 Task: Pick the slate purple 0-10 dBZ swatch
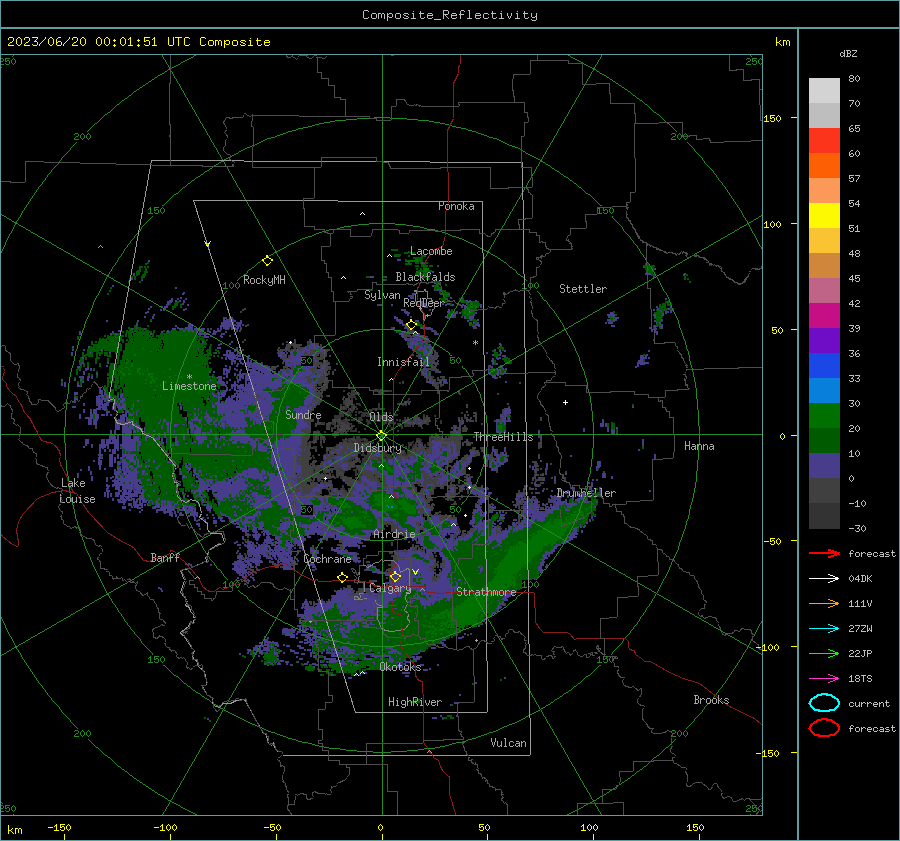point(824,465)
